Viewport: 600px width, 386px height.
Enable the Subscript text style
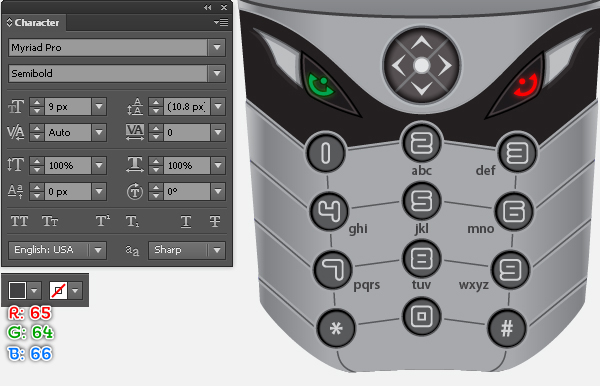(132, 221)
